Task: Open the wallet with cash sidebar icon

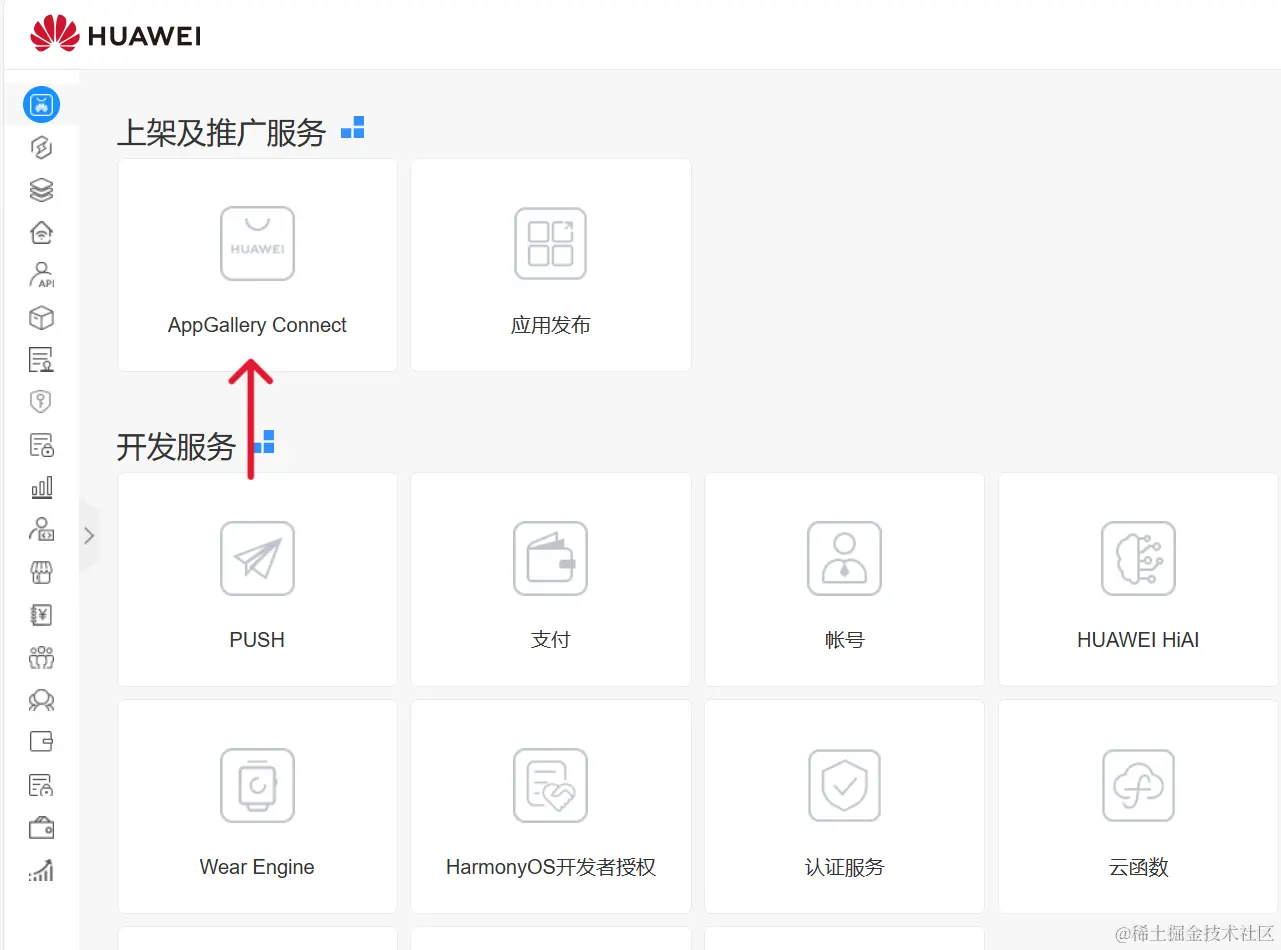Action: click(41, 828)
